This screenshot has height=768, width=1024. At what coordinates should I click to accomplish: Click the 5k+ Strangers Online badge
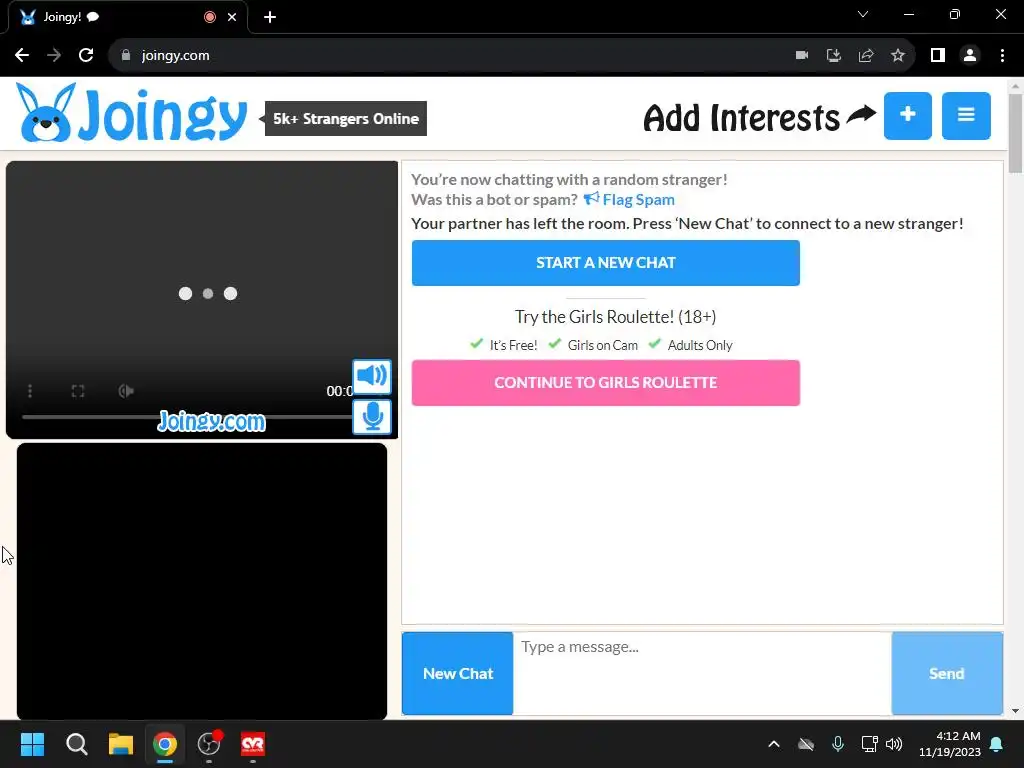tap(345, 118)
